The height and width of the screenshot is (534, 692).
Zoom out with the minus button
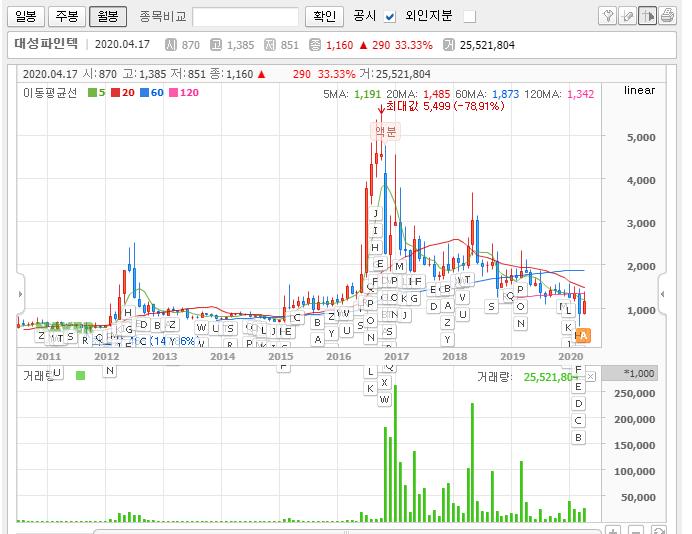click(x=635, y=530)
